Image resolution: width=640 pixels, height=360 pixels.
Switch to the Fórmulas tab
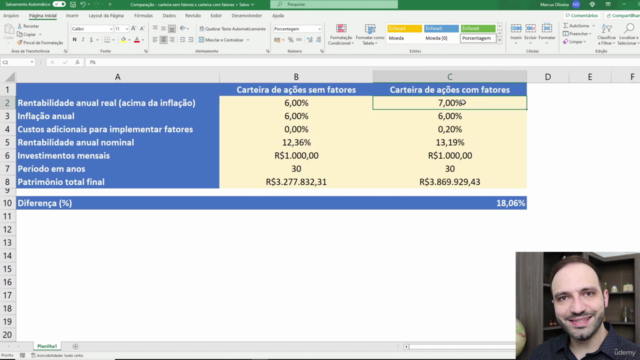pos(143,16)
